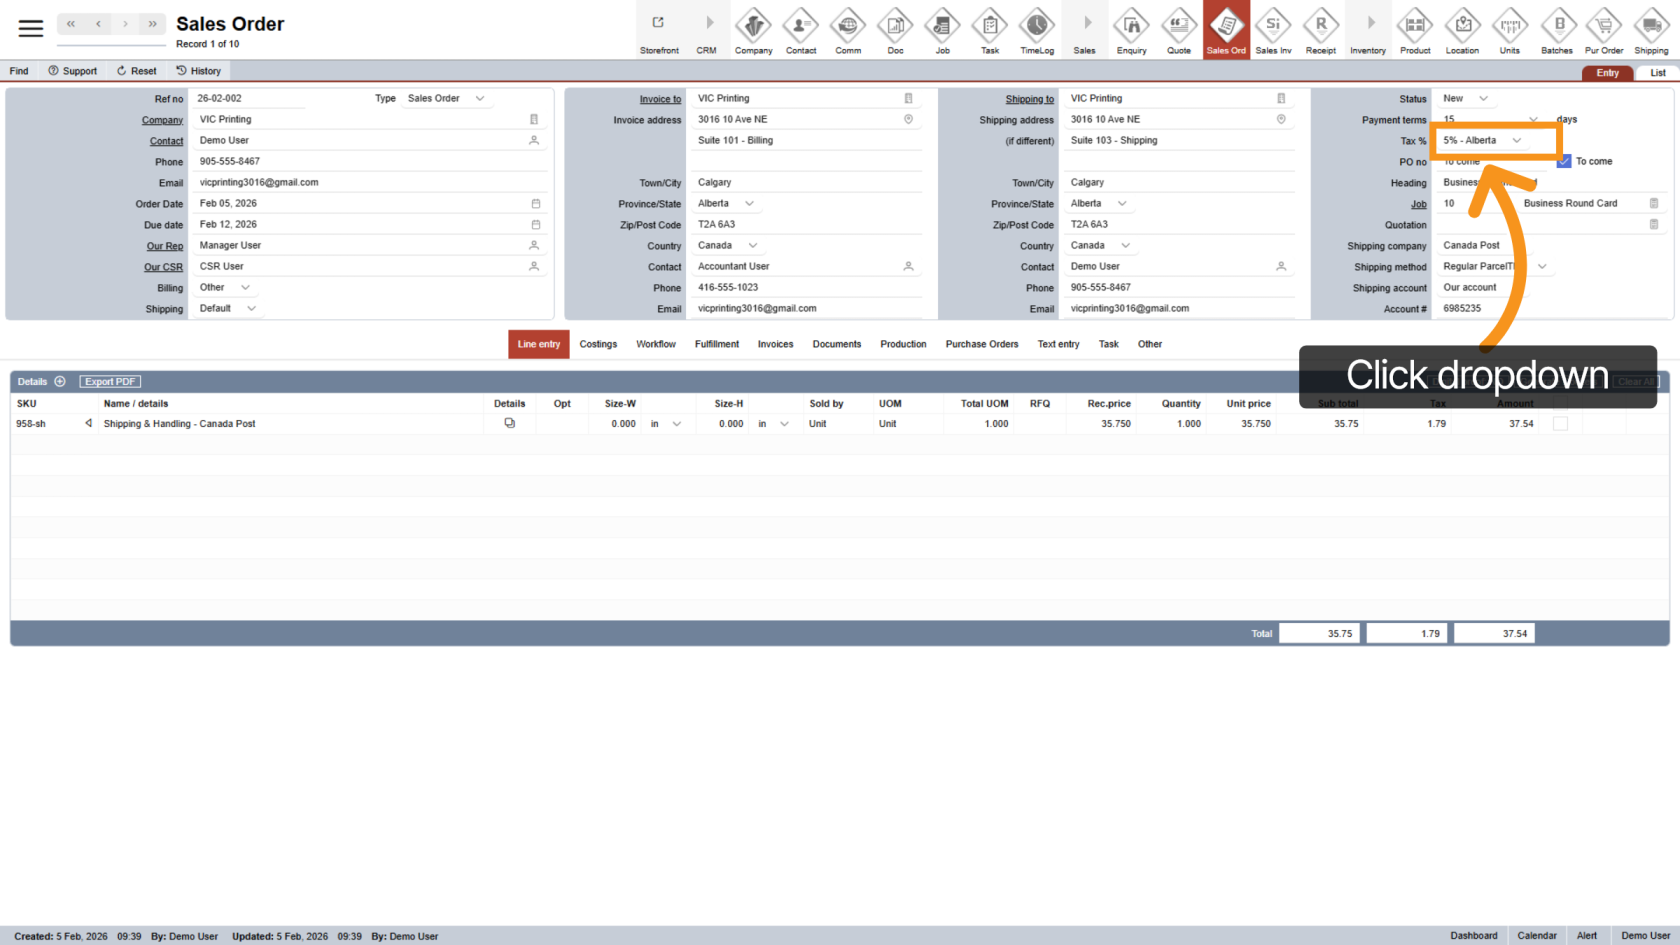Expand the order Type dropdown
This screenshot has width=1680, height=945.
pos(480,99)
